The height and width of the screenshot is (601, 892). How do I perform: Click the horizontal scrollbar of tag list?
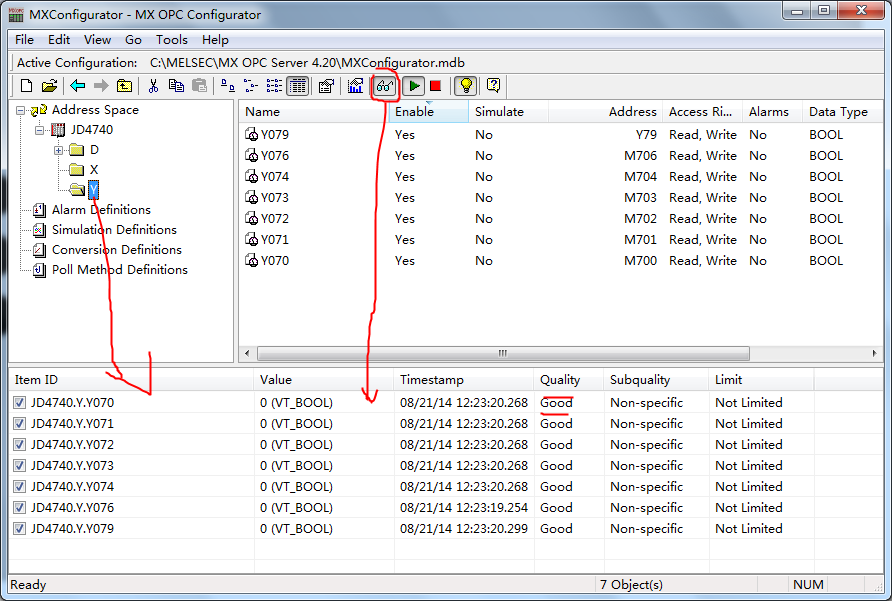tap(503, 354)
